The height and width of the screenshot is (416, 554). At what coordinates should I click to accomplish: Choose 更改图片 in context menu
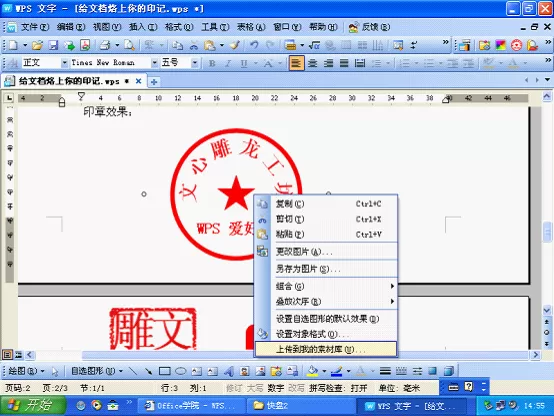pyautogui.click(x=326, y=252)
